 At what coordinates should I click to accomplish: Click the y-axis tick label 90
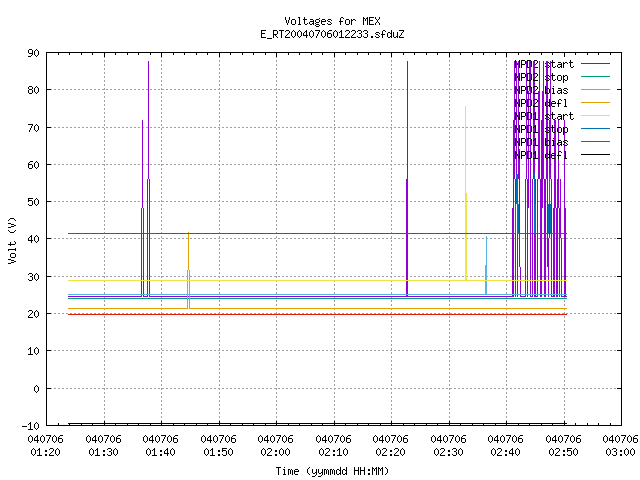pos(33,53)
